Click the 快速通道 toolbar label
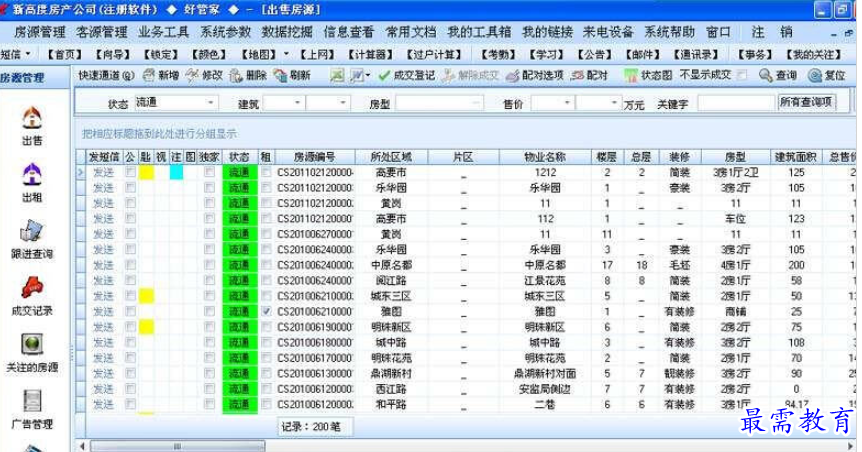The height and width of the screenshot is (452, 862). pos(106,75)
